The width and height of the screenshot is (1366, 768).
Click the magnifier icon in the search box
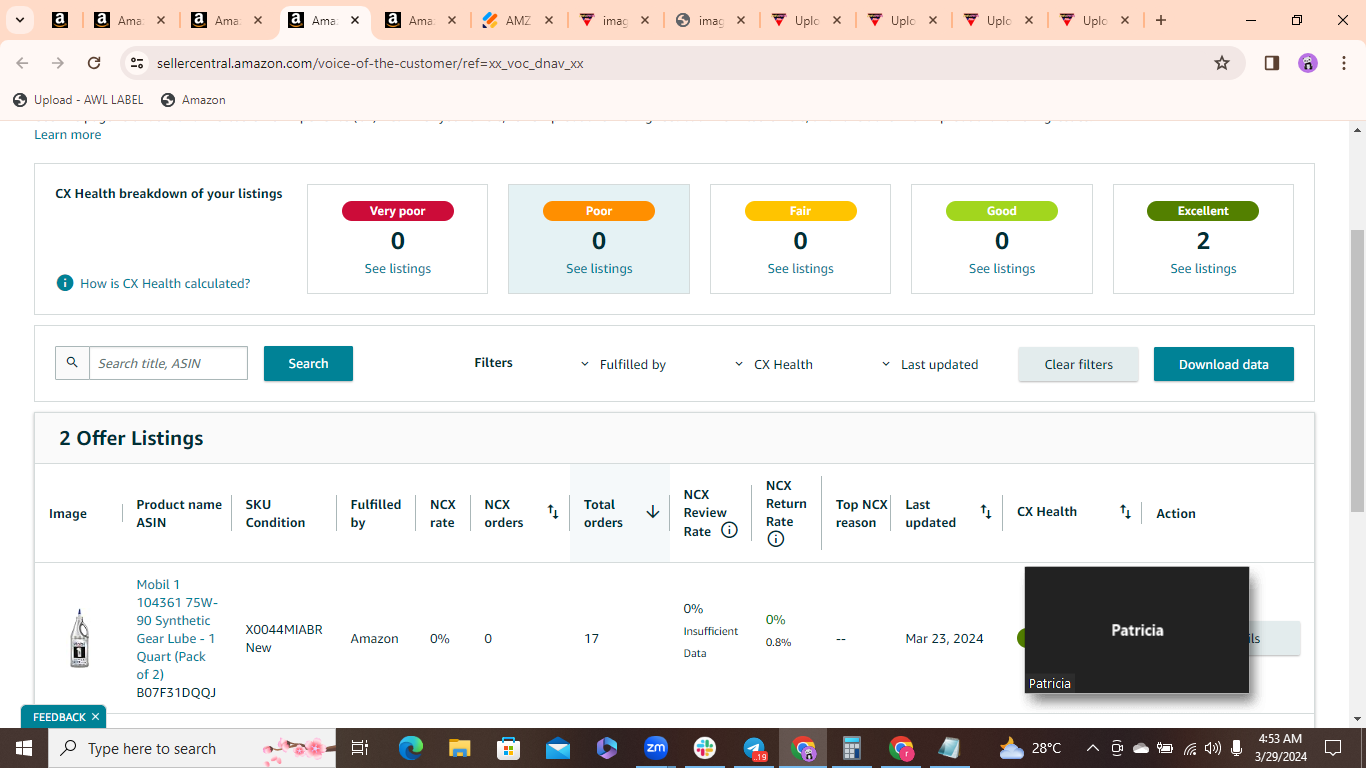72,363
